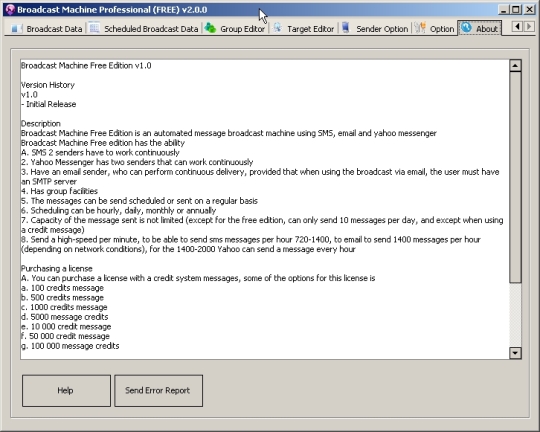Click the 'A. SMS 2 senders' line

(100, 152)
